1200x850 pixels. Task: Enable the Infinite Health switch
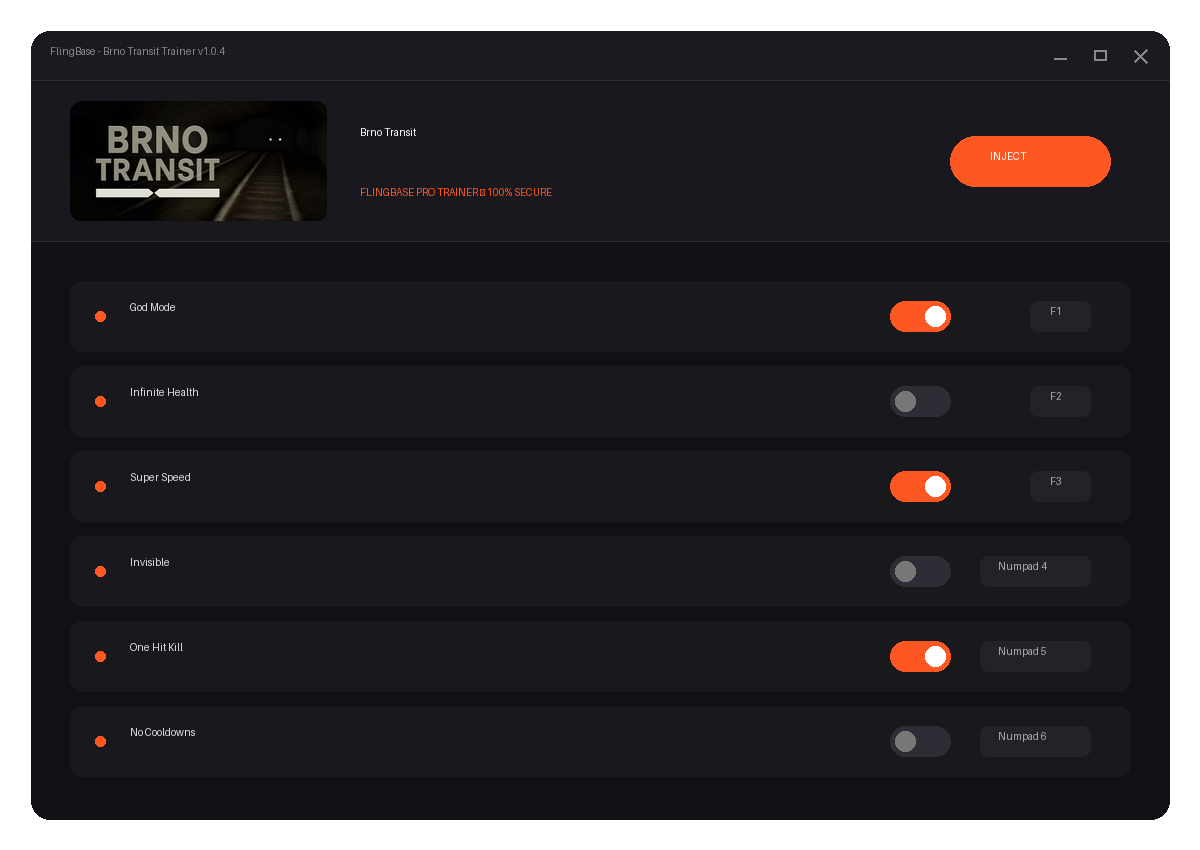pyautogui.click(x=920, y=401)
